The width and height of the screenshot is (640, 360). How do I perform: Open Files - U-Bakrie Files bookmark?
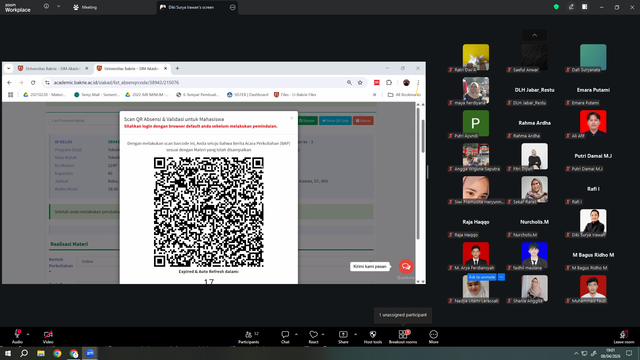pyautogui.click(x=295, y=95)
